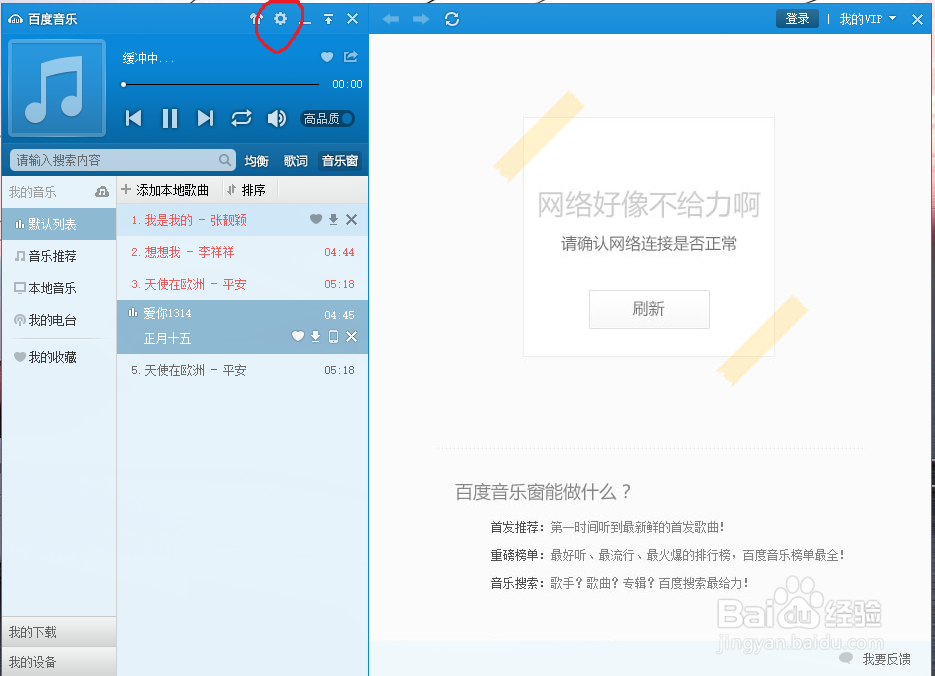
Task: Select song 3. 天使在欧洲 - 平安
Action: (x=242, y=284)
